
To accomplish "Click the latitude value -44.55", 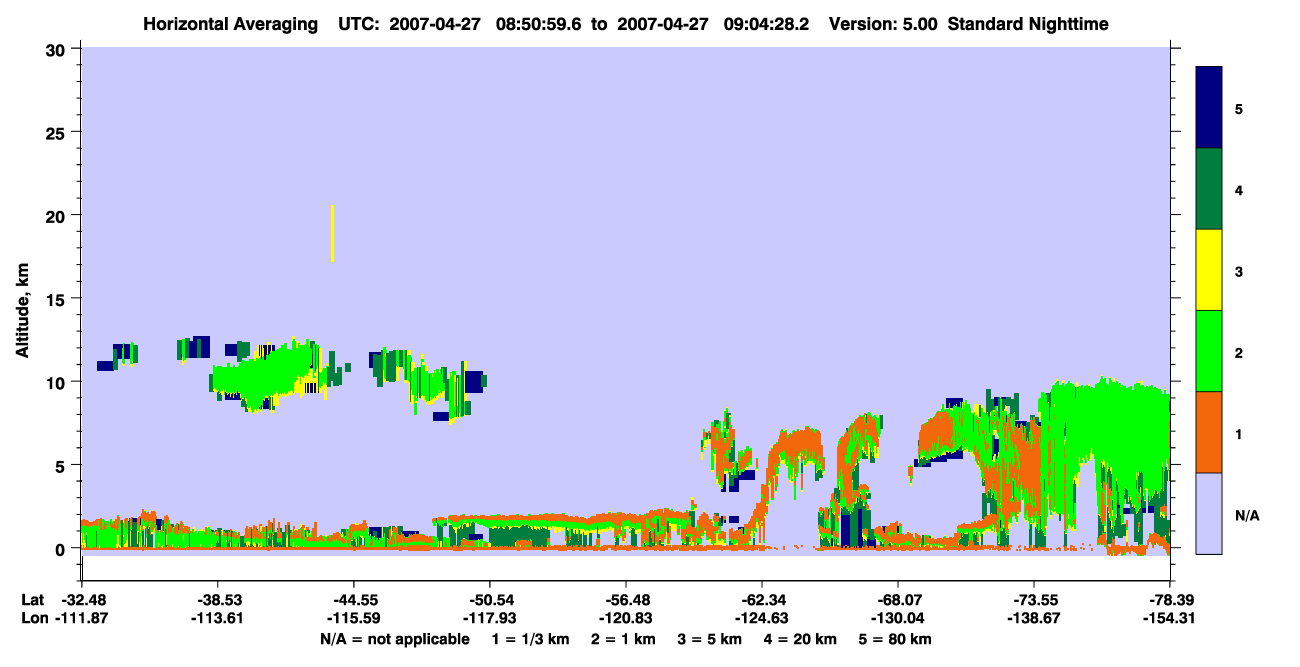I will pyautogui.click(x=353, y=600).
